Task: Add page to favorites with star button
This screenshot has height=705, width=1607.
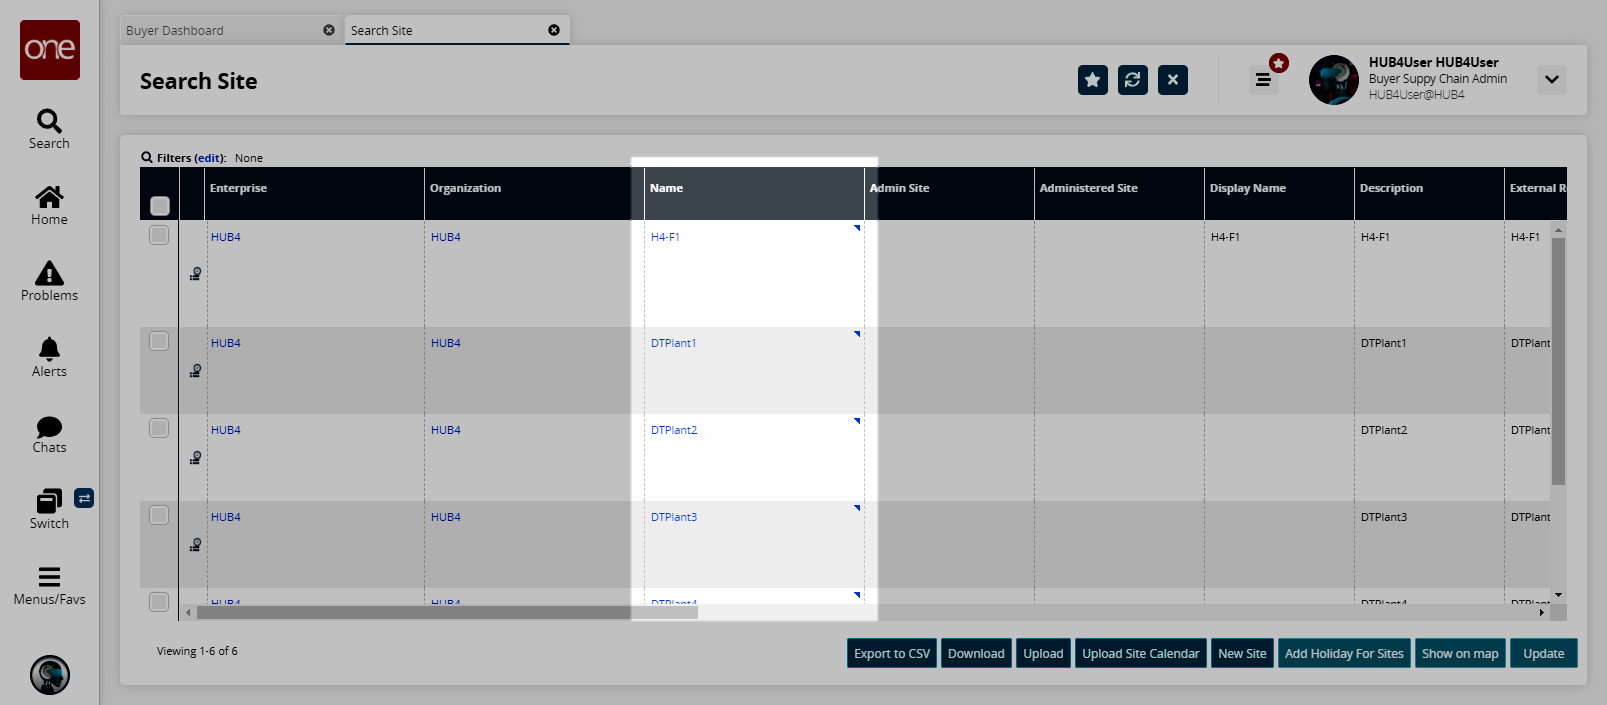Action: tap(1093, 80)
